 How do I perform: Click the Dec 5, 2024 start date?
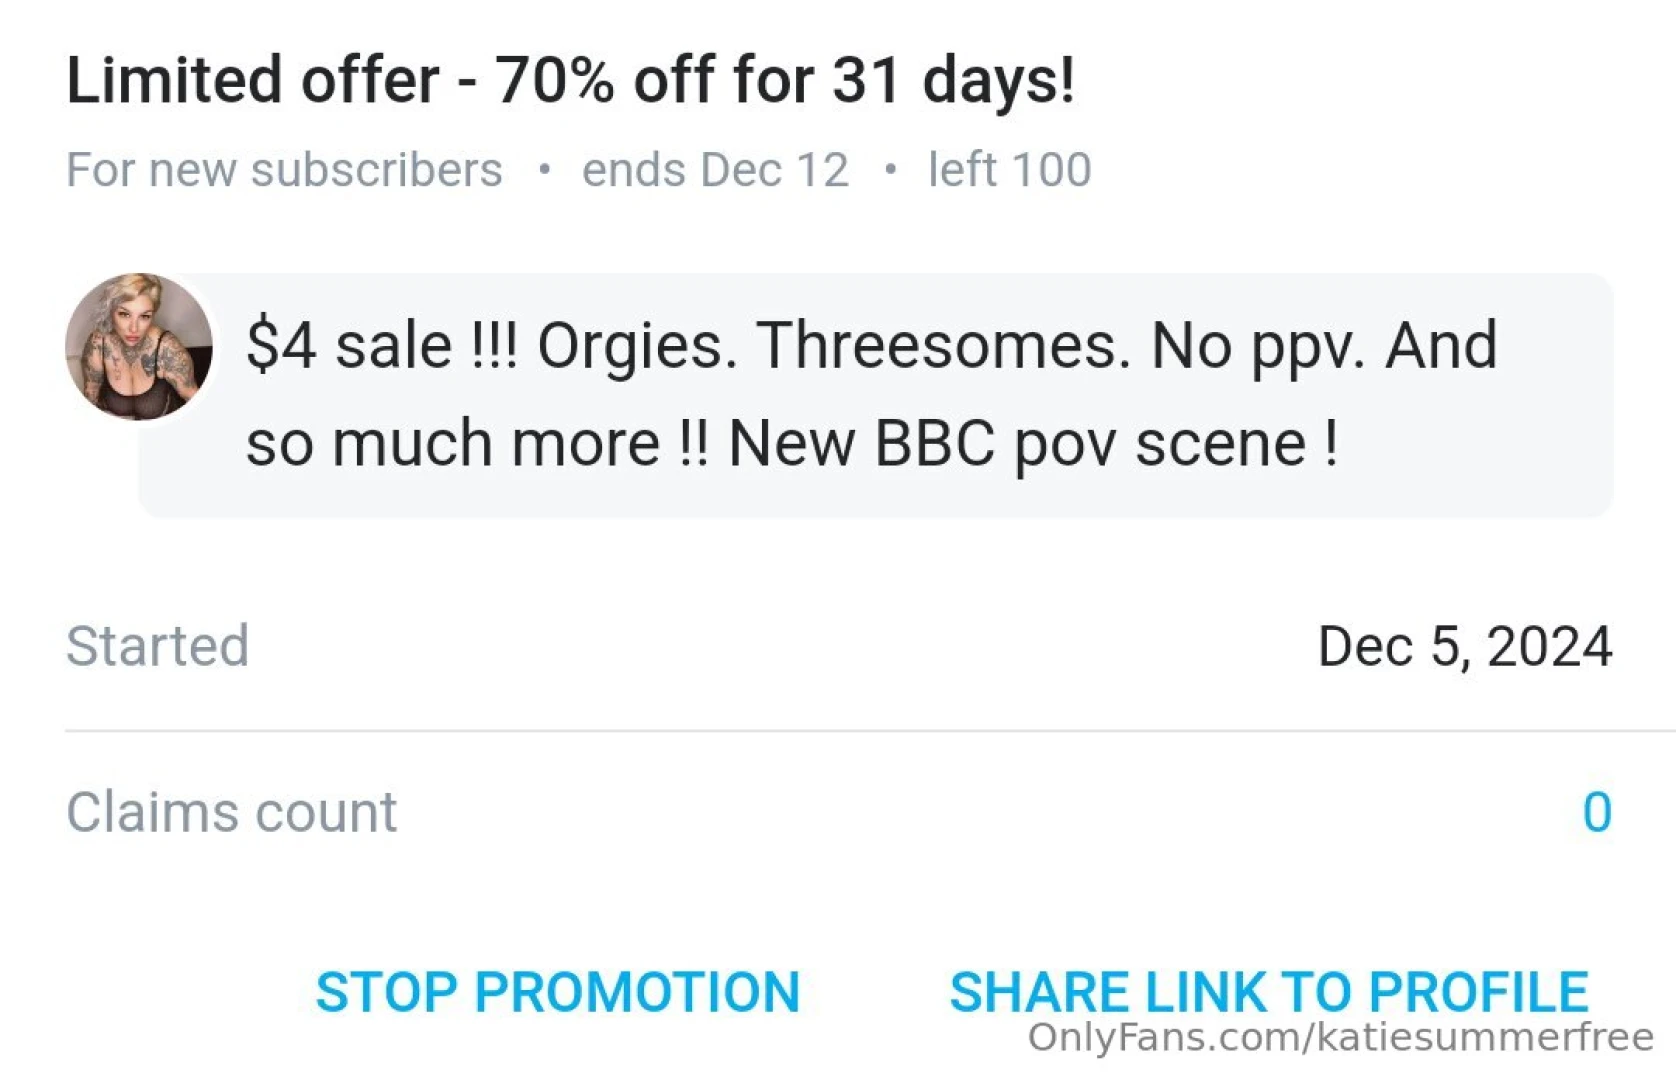pyautogui.click(x=1464, y=646)
